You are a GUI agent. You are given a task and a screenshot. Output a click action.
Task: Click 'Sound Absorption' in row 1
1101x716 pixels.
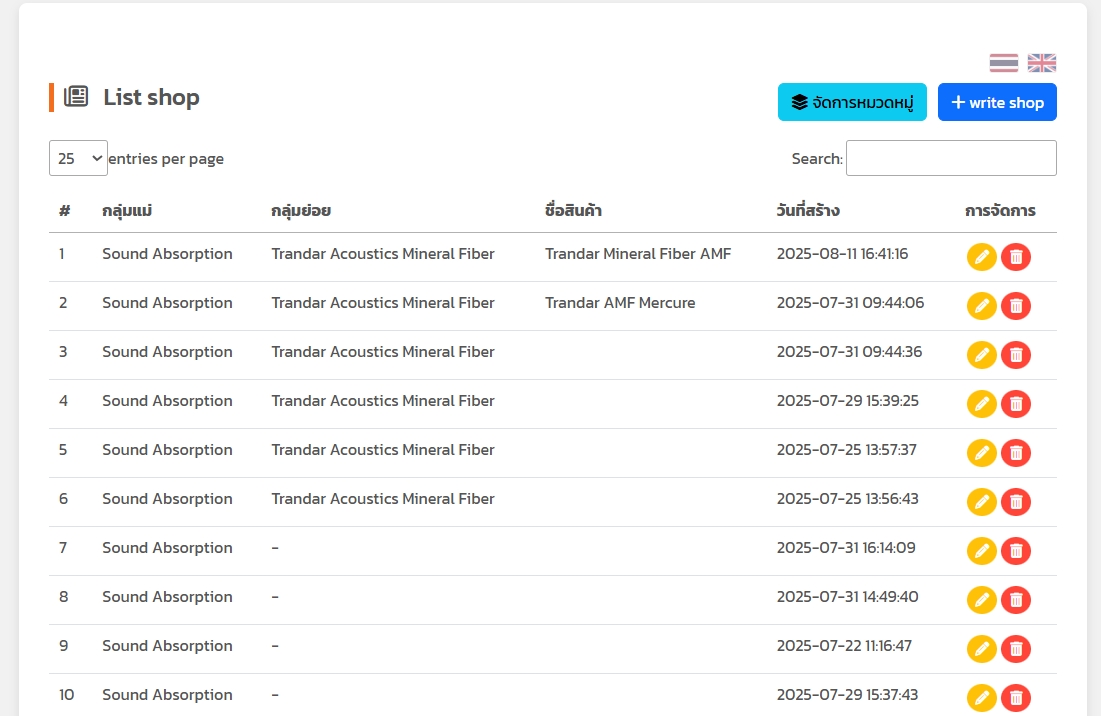tap(167, 254)
